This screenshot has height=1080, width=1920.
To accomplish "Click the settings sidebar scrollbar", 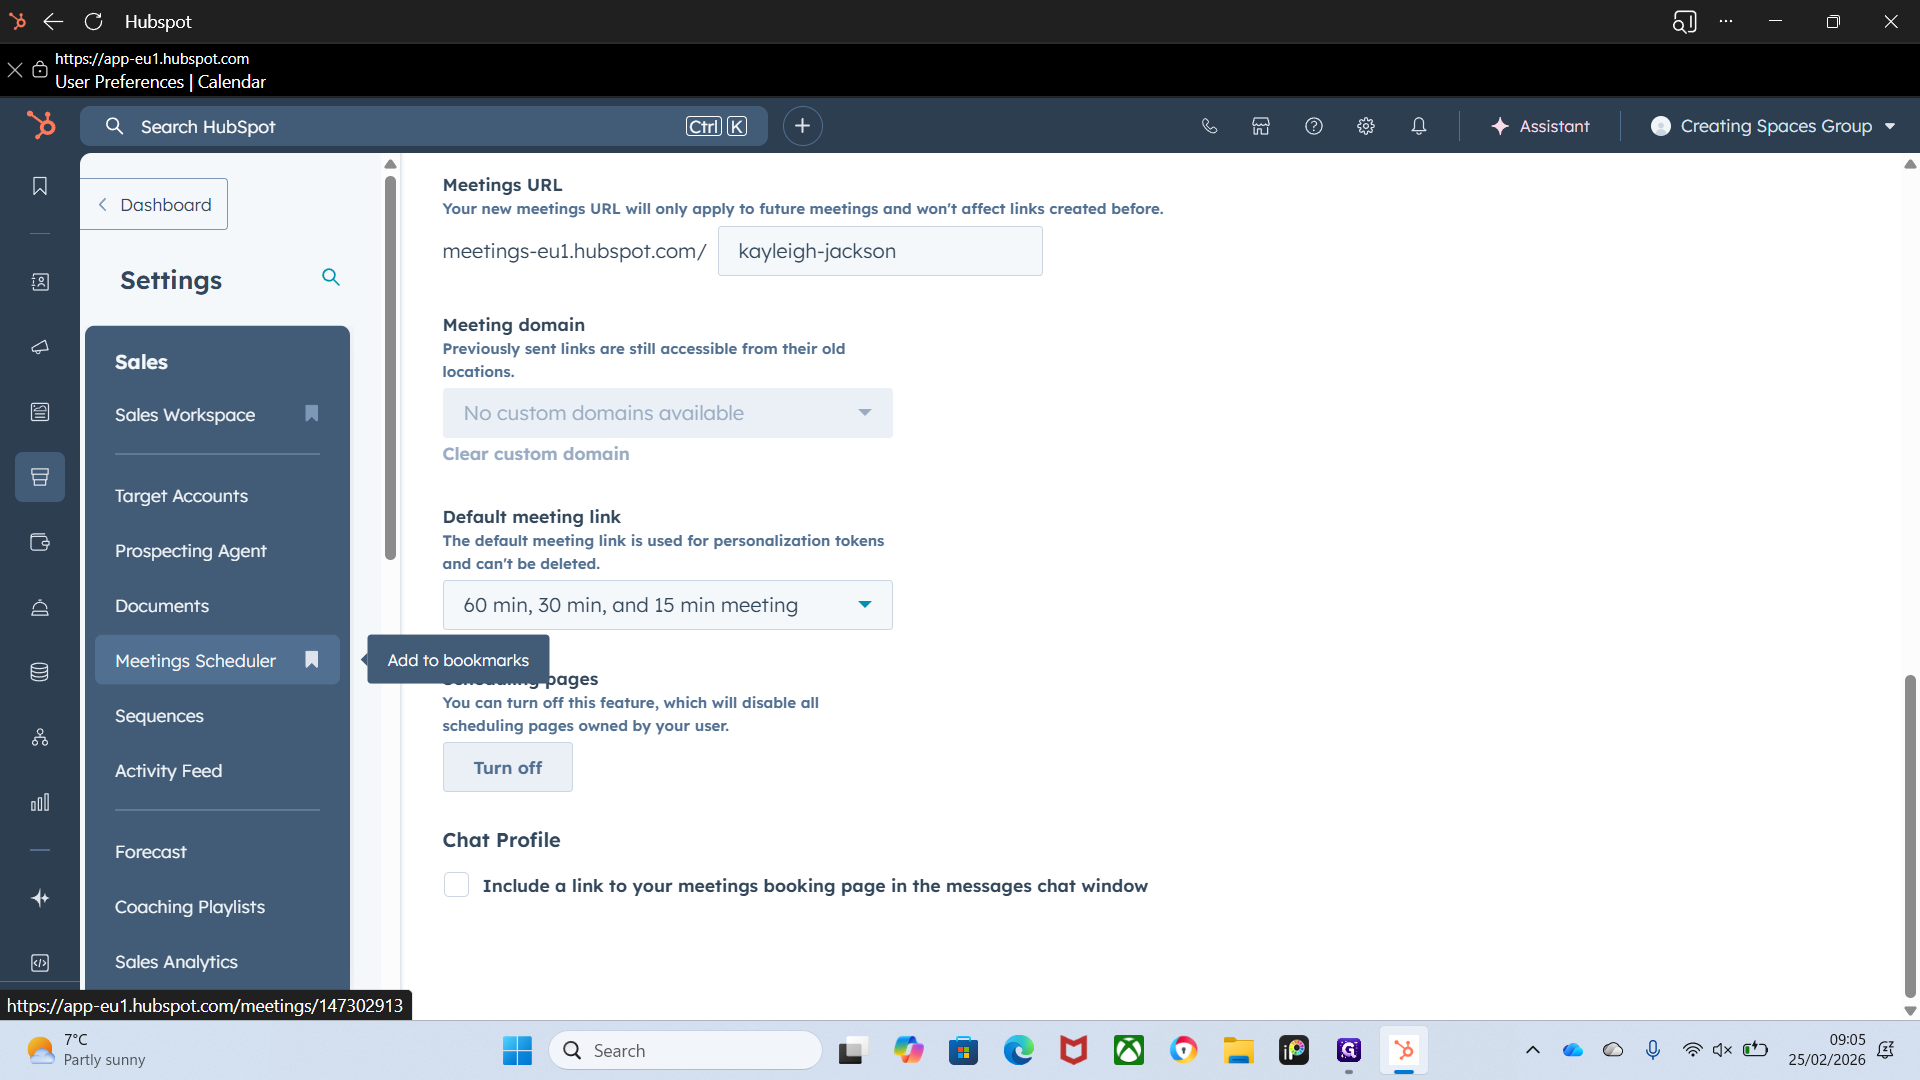I will pos(390,367).
